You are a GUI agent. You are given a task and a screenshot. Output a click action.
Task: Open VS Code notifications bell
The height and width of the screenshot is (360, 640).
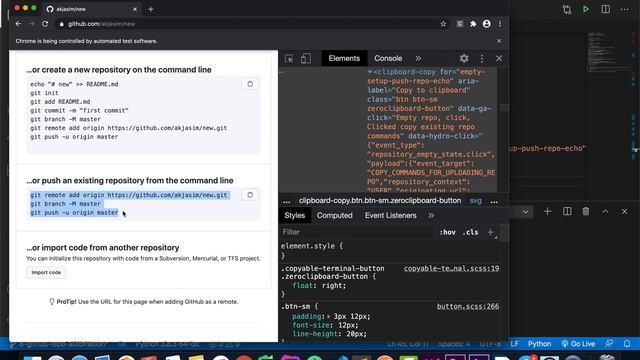click(627, 344)
